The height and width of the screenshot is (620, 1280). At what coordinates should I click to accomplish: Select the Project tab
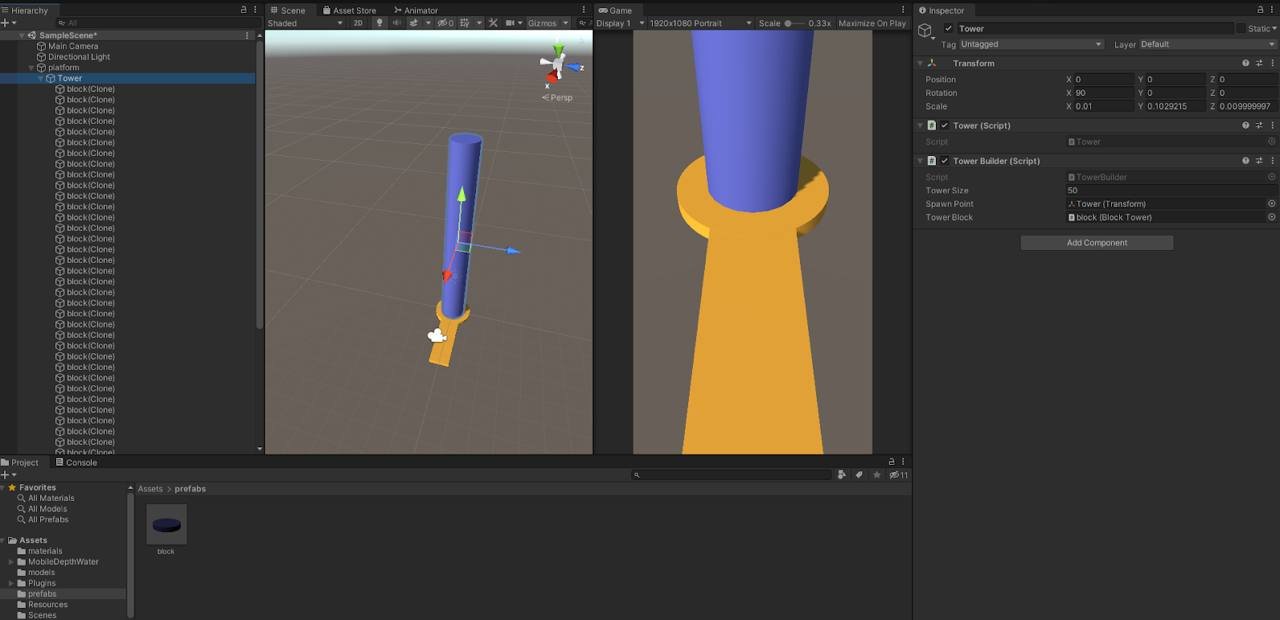coord(20,462)
